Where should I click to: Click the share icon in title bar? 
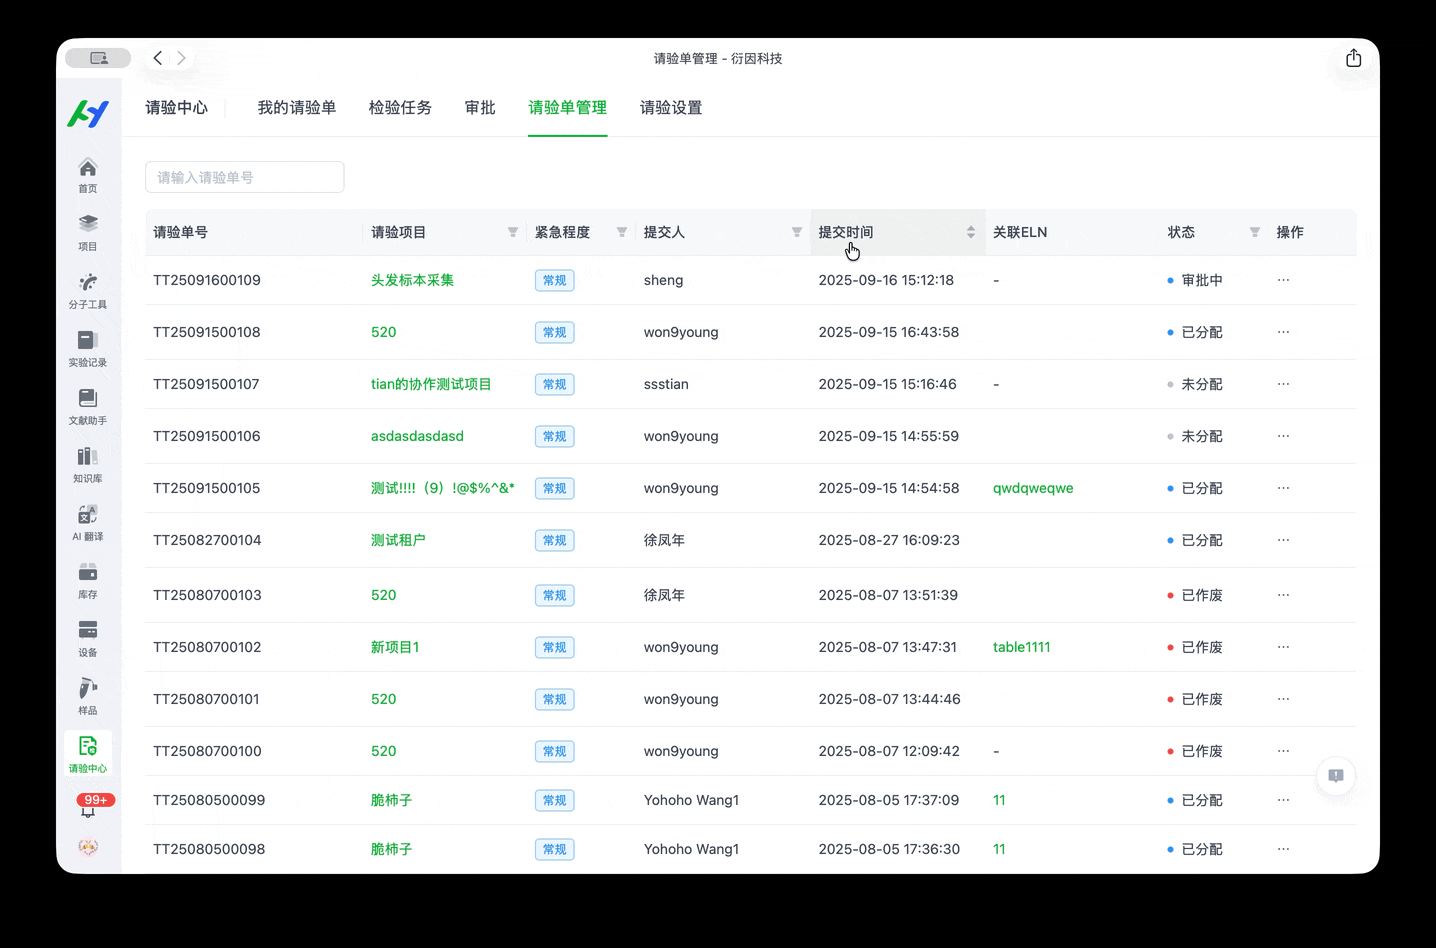pos(1353,58)
